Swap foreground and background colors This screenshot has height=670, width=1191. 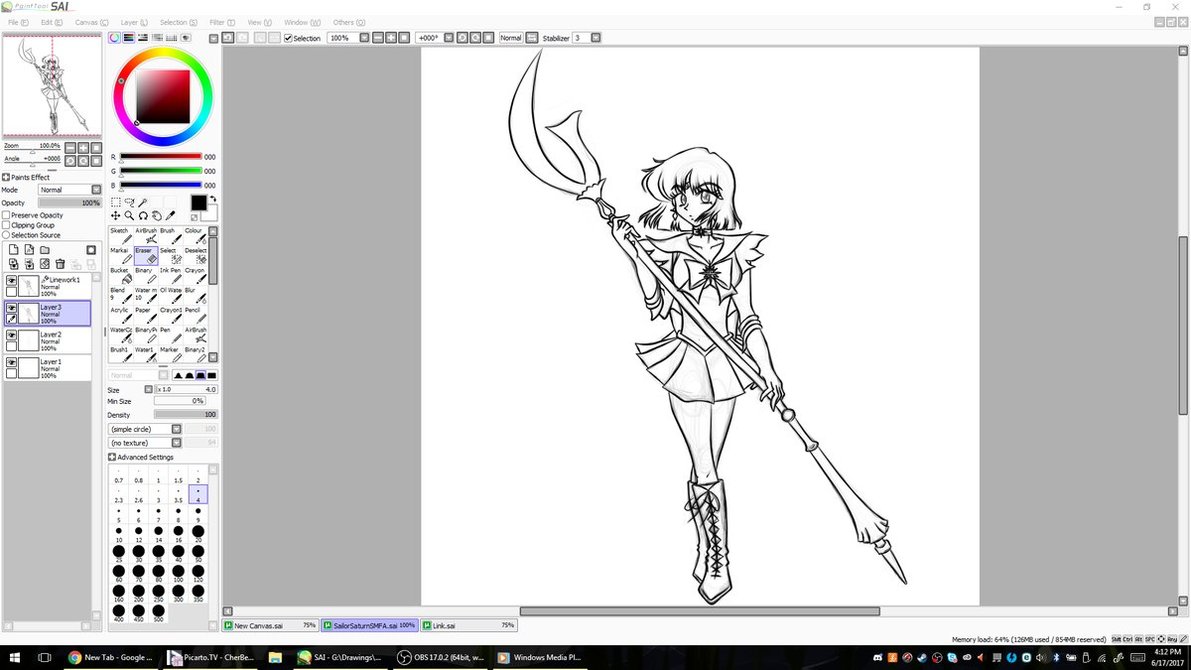tap(213, 199)
